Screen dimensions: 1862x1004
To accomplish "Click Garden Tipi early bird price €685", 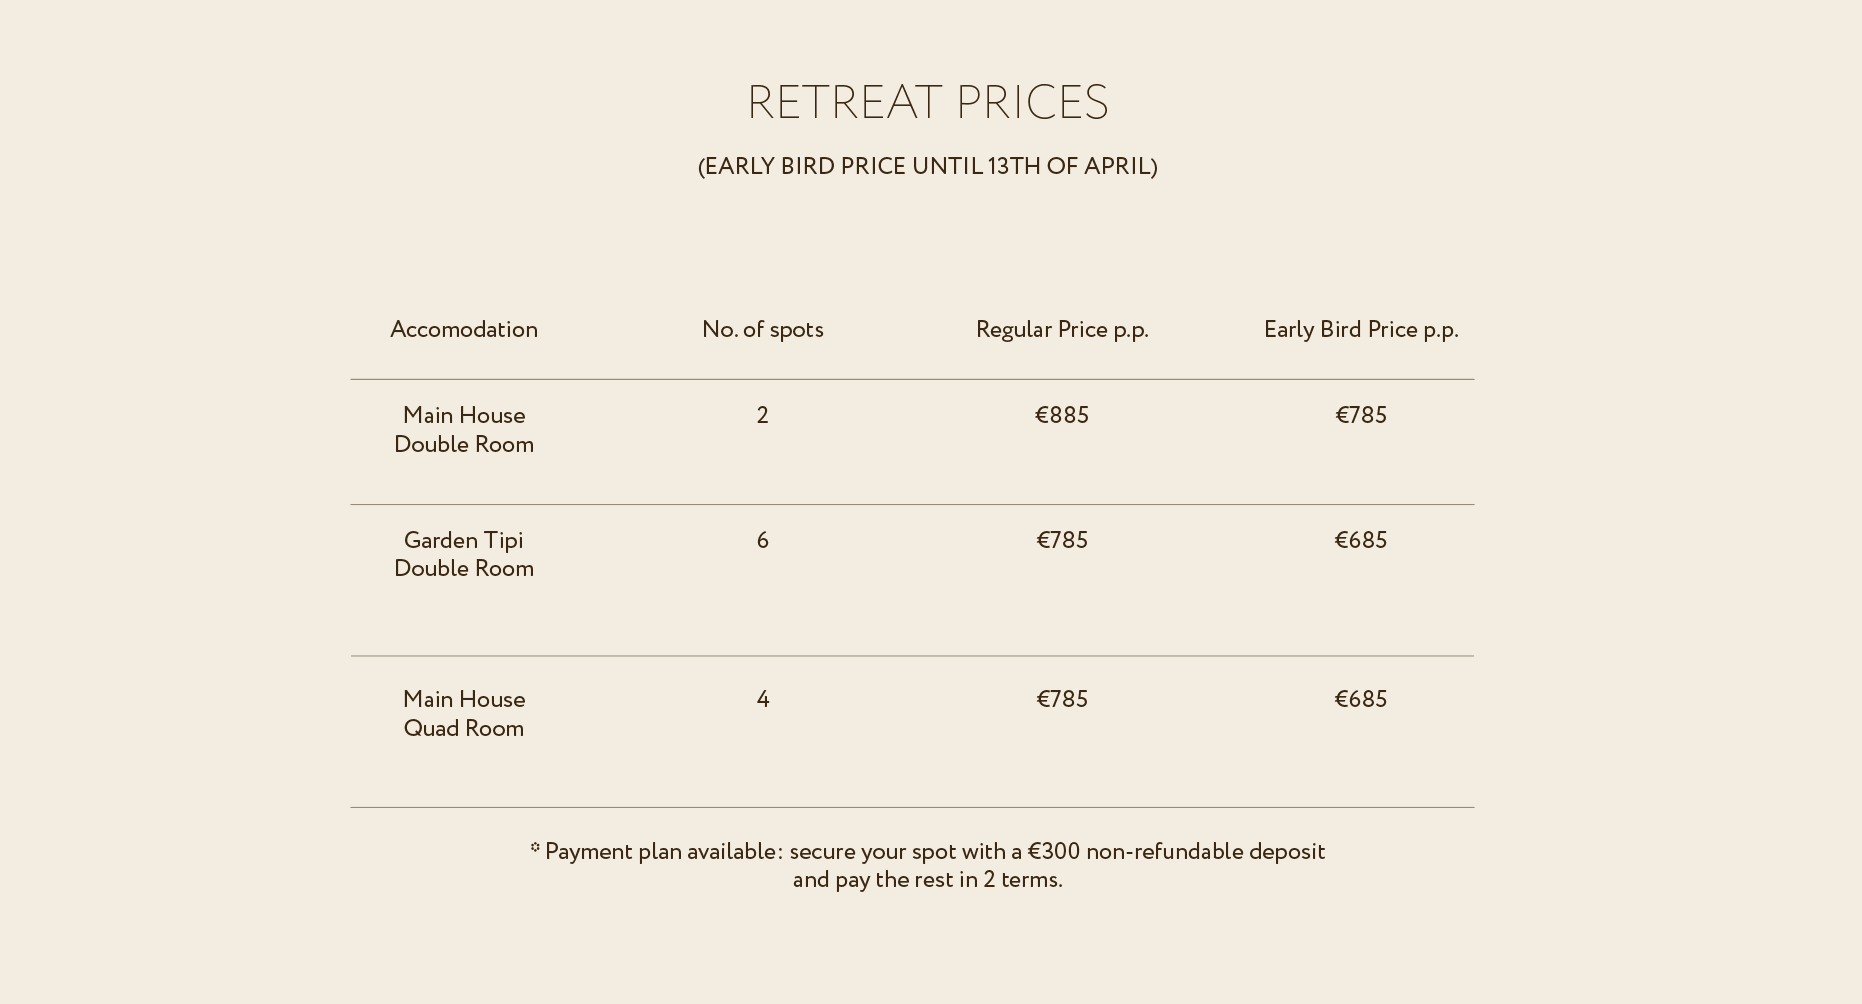I will 1361,541.
